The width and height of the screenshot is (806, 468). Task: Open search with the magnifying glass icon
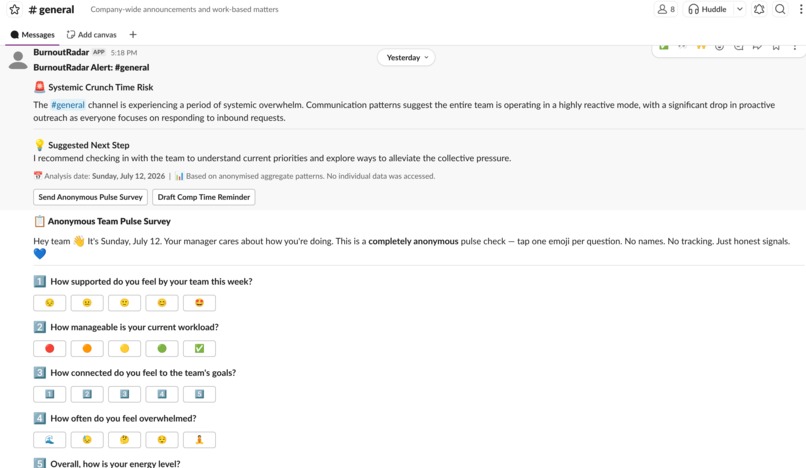780,9
